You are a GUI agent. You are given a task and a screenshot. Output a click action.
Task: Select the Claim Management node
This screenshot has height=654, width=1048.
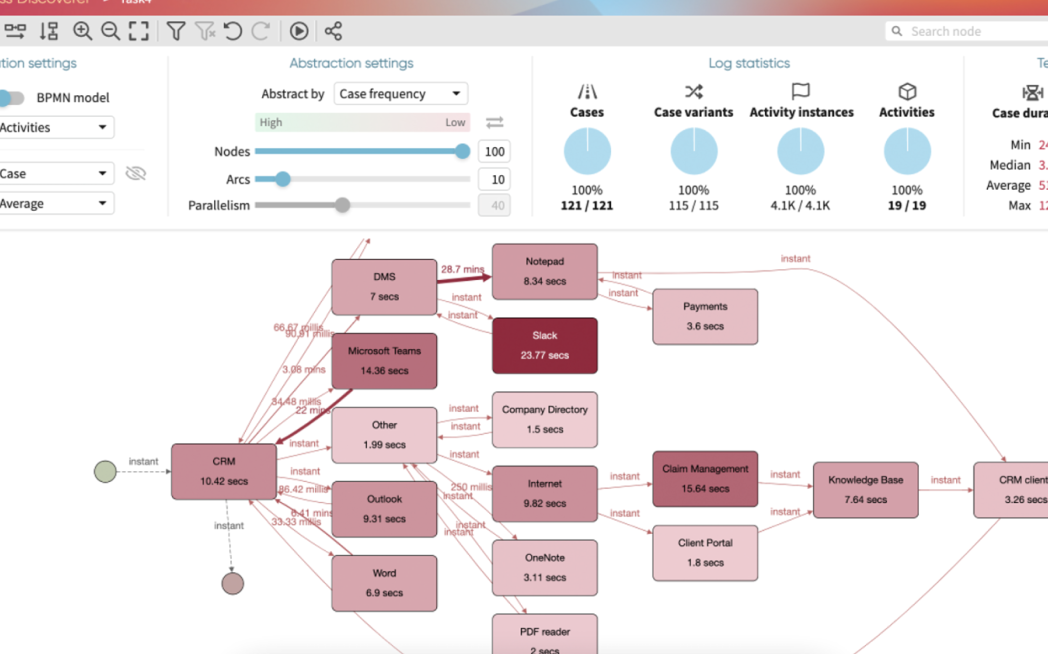pos(705,479)
